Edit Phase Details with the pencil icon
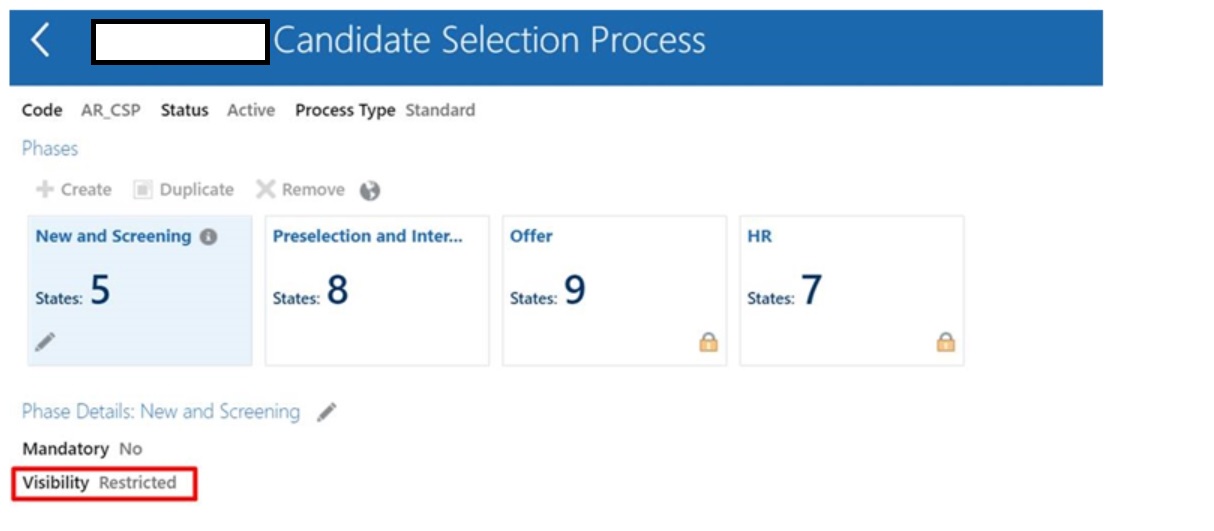 coord(327,412)
